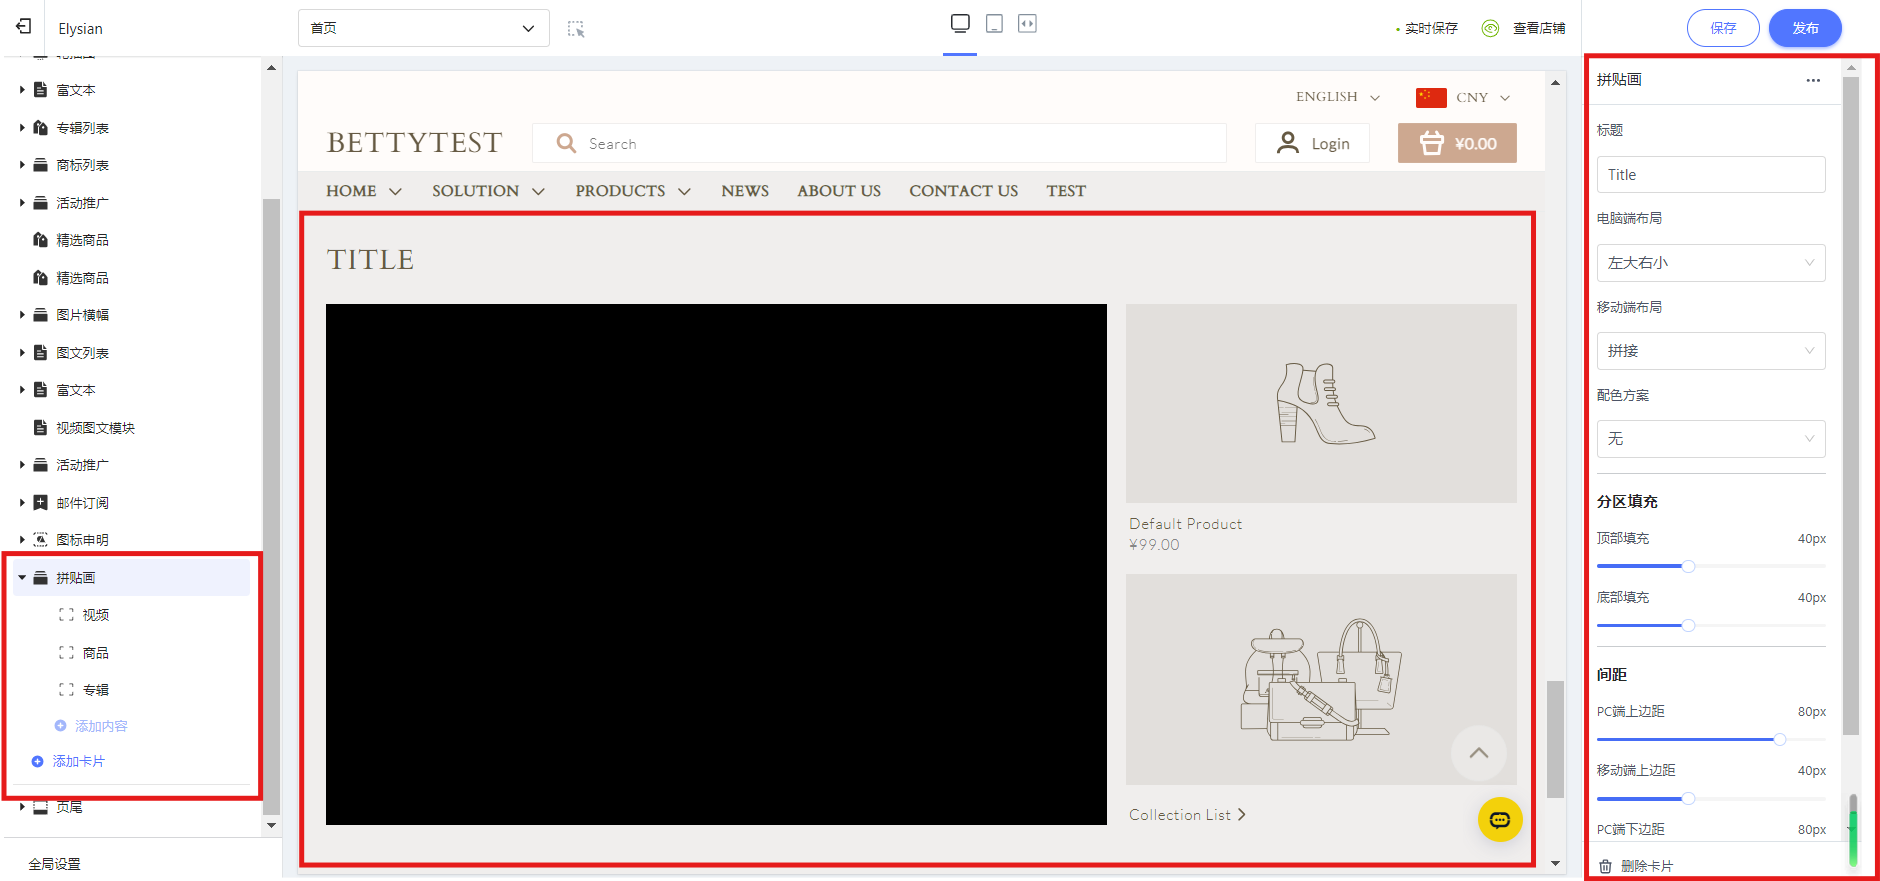The height and width of the screenshot is (881, 1880).
Task: Click the 发布 publish button
Action: coord(1804,28)
